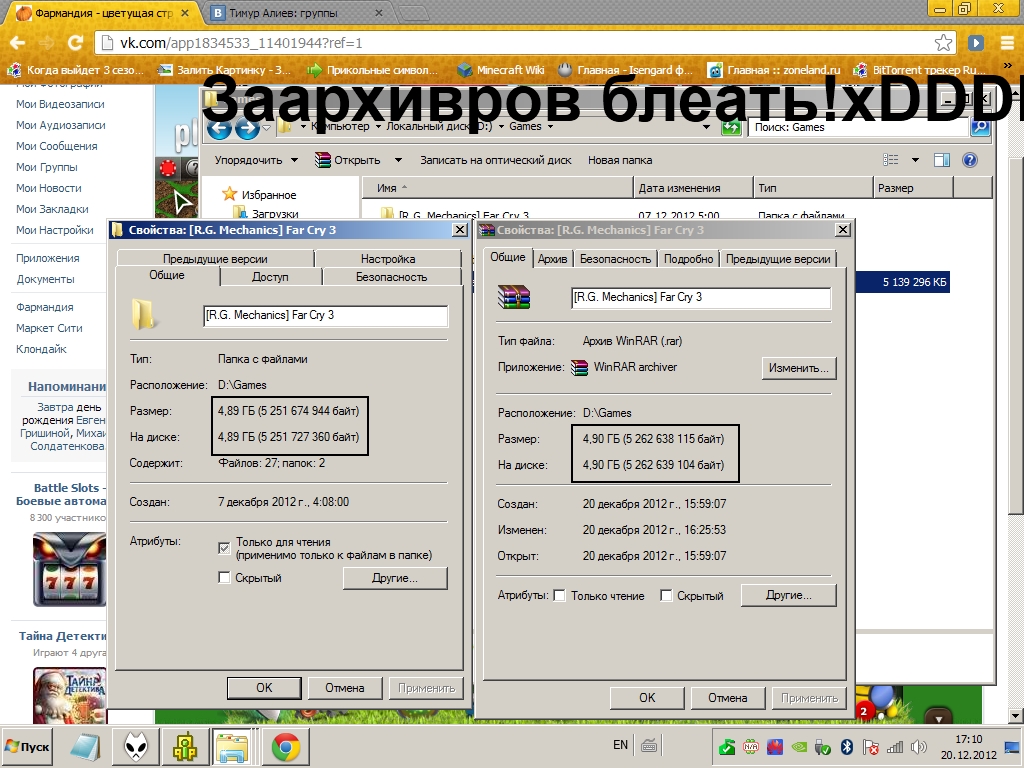Open volume speaker tray icon
The image size is (1024, 768).
pyautogui.click(x=919, y=747)
